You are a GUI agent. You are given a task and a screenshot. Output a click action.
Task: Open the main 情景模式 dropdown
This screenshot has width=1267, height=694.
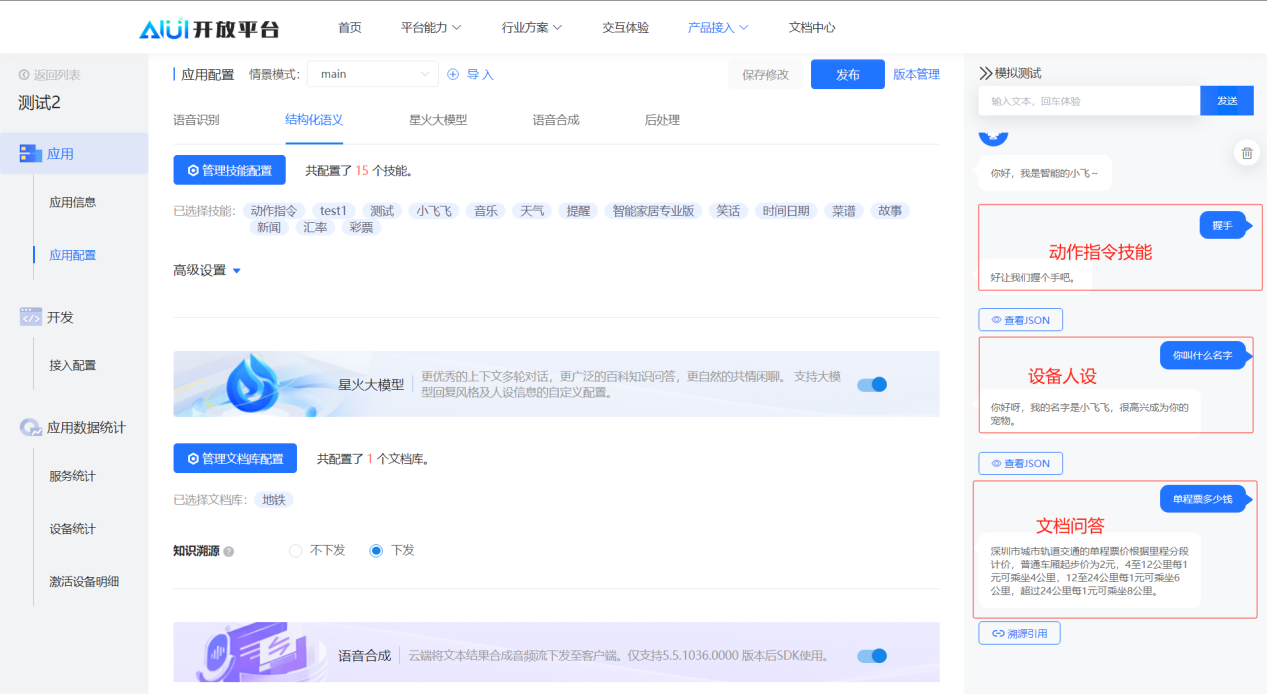point(372,73)
